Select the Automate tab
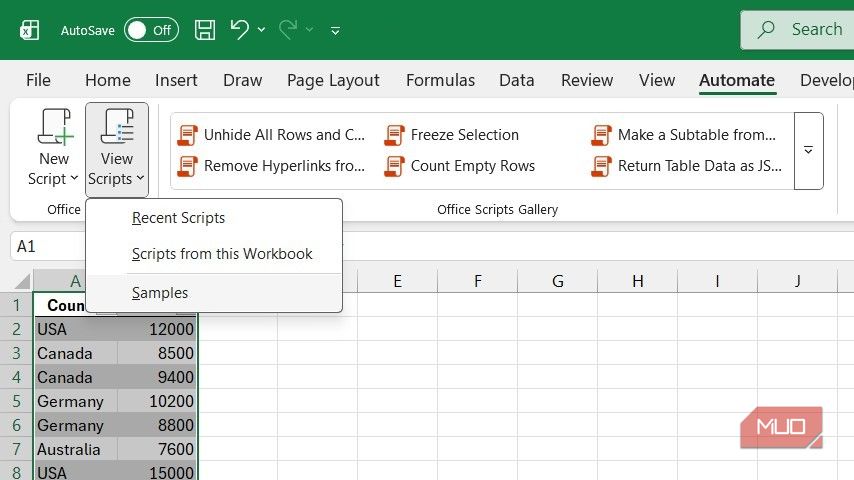Screen dimensions: 854x480 pyautogui.click(x=737, y=80)
